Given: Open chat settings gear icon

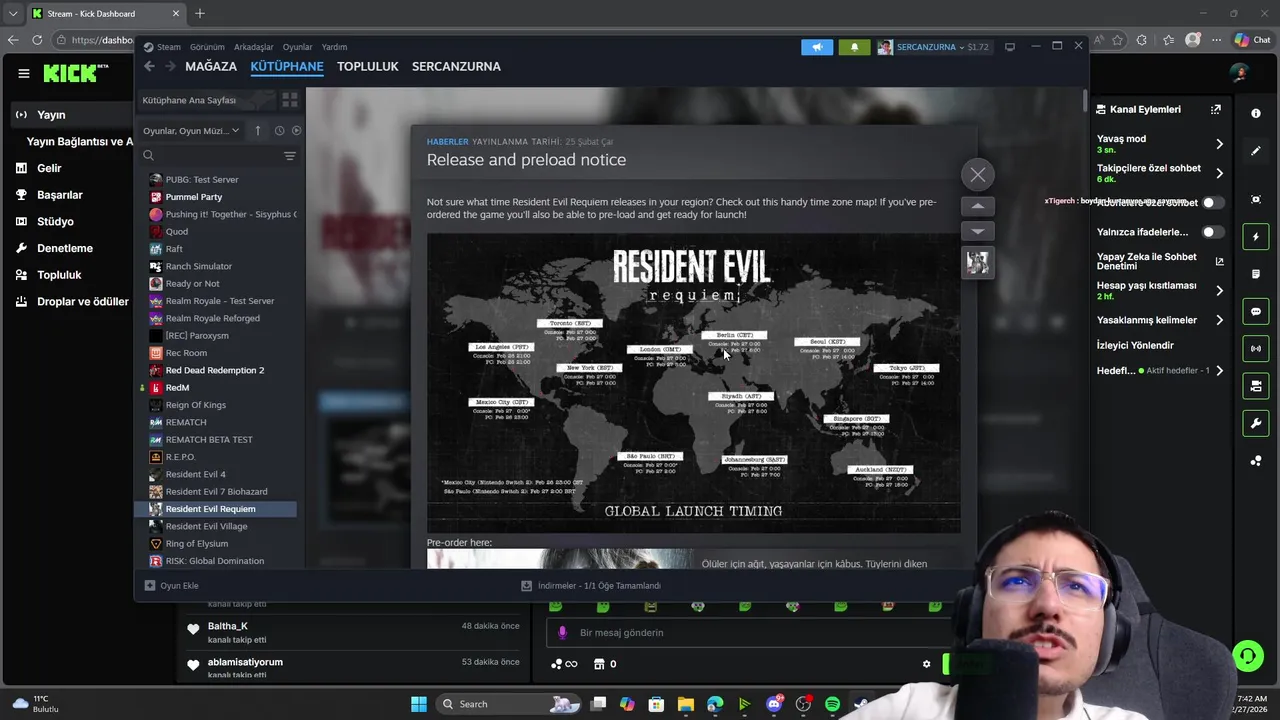Looking at the screenshot, I should pos(926,664).
